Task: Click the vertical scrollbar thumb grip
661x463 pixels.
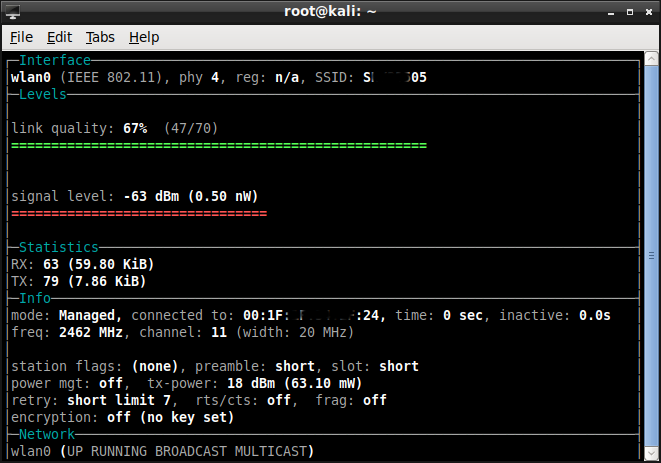Action: point(651,255)
